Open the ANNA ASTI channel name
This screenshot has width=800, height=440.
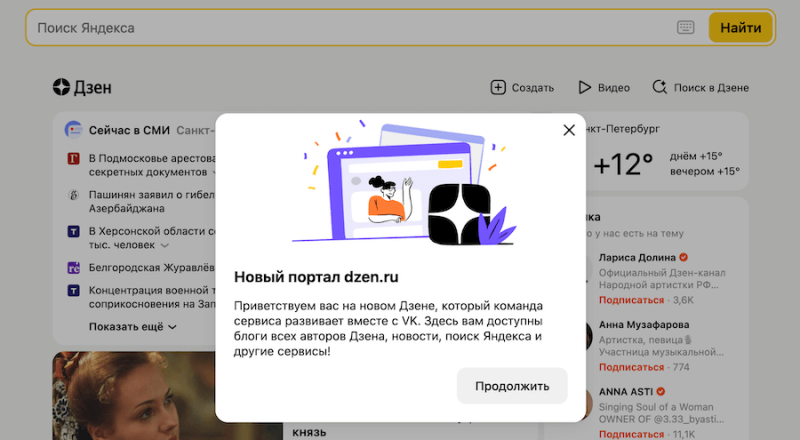pos(625,391)
